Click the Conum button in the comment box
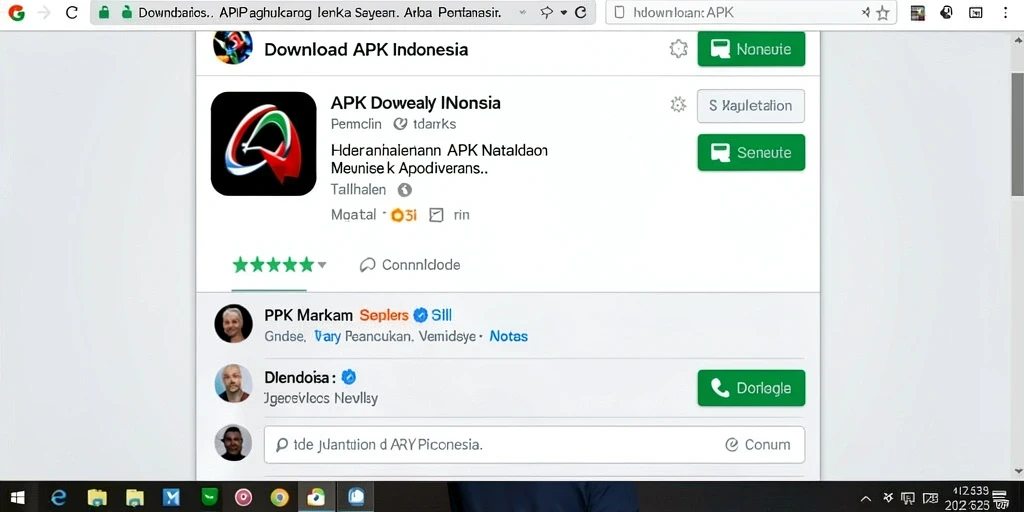Viewport: 1024px width, 512px height. (x=758, y=445)
